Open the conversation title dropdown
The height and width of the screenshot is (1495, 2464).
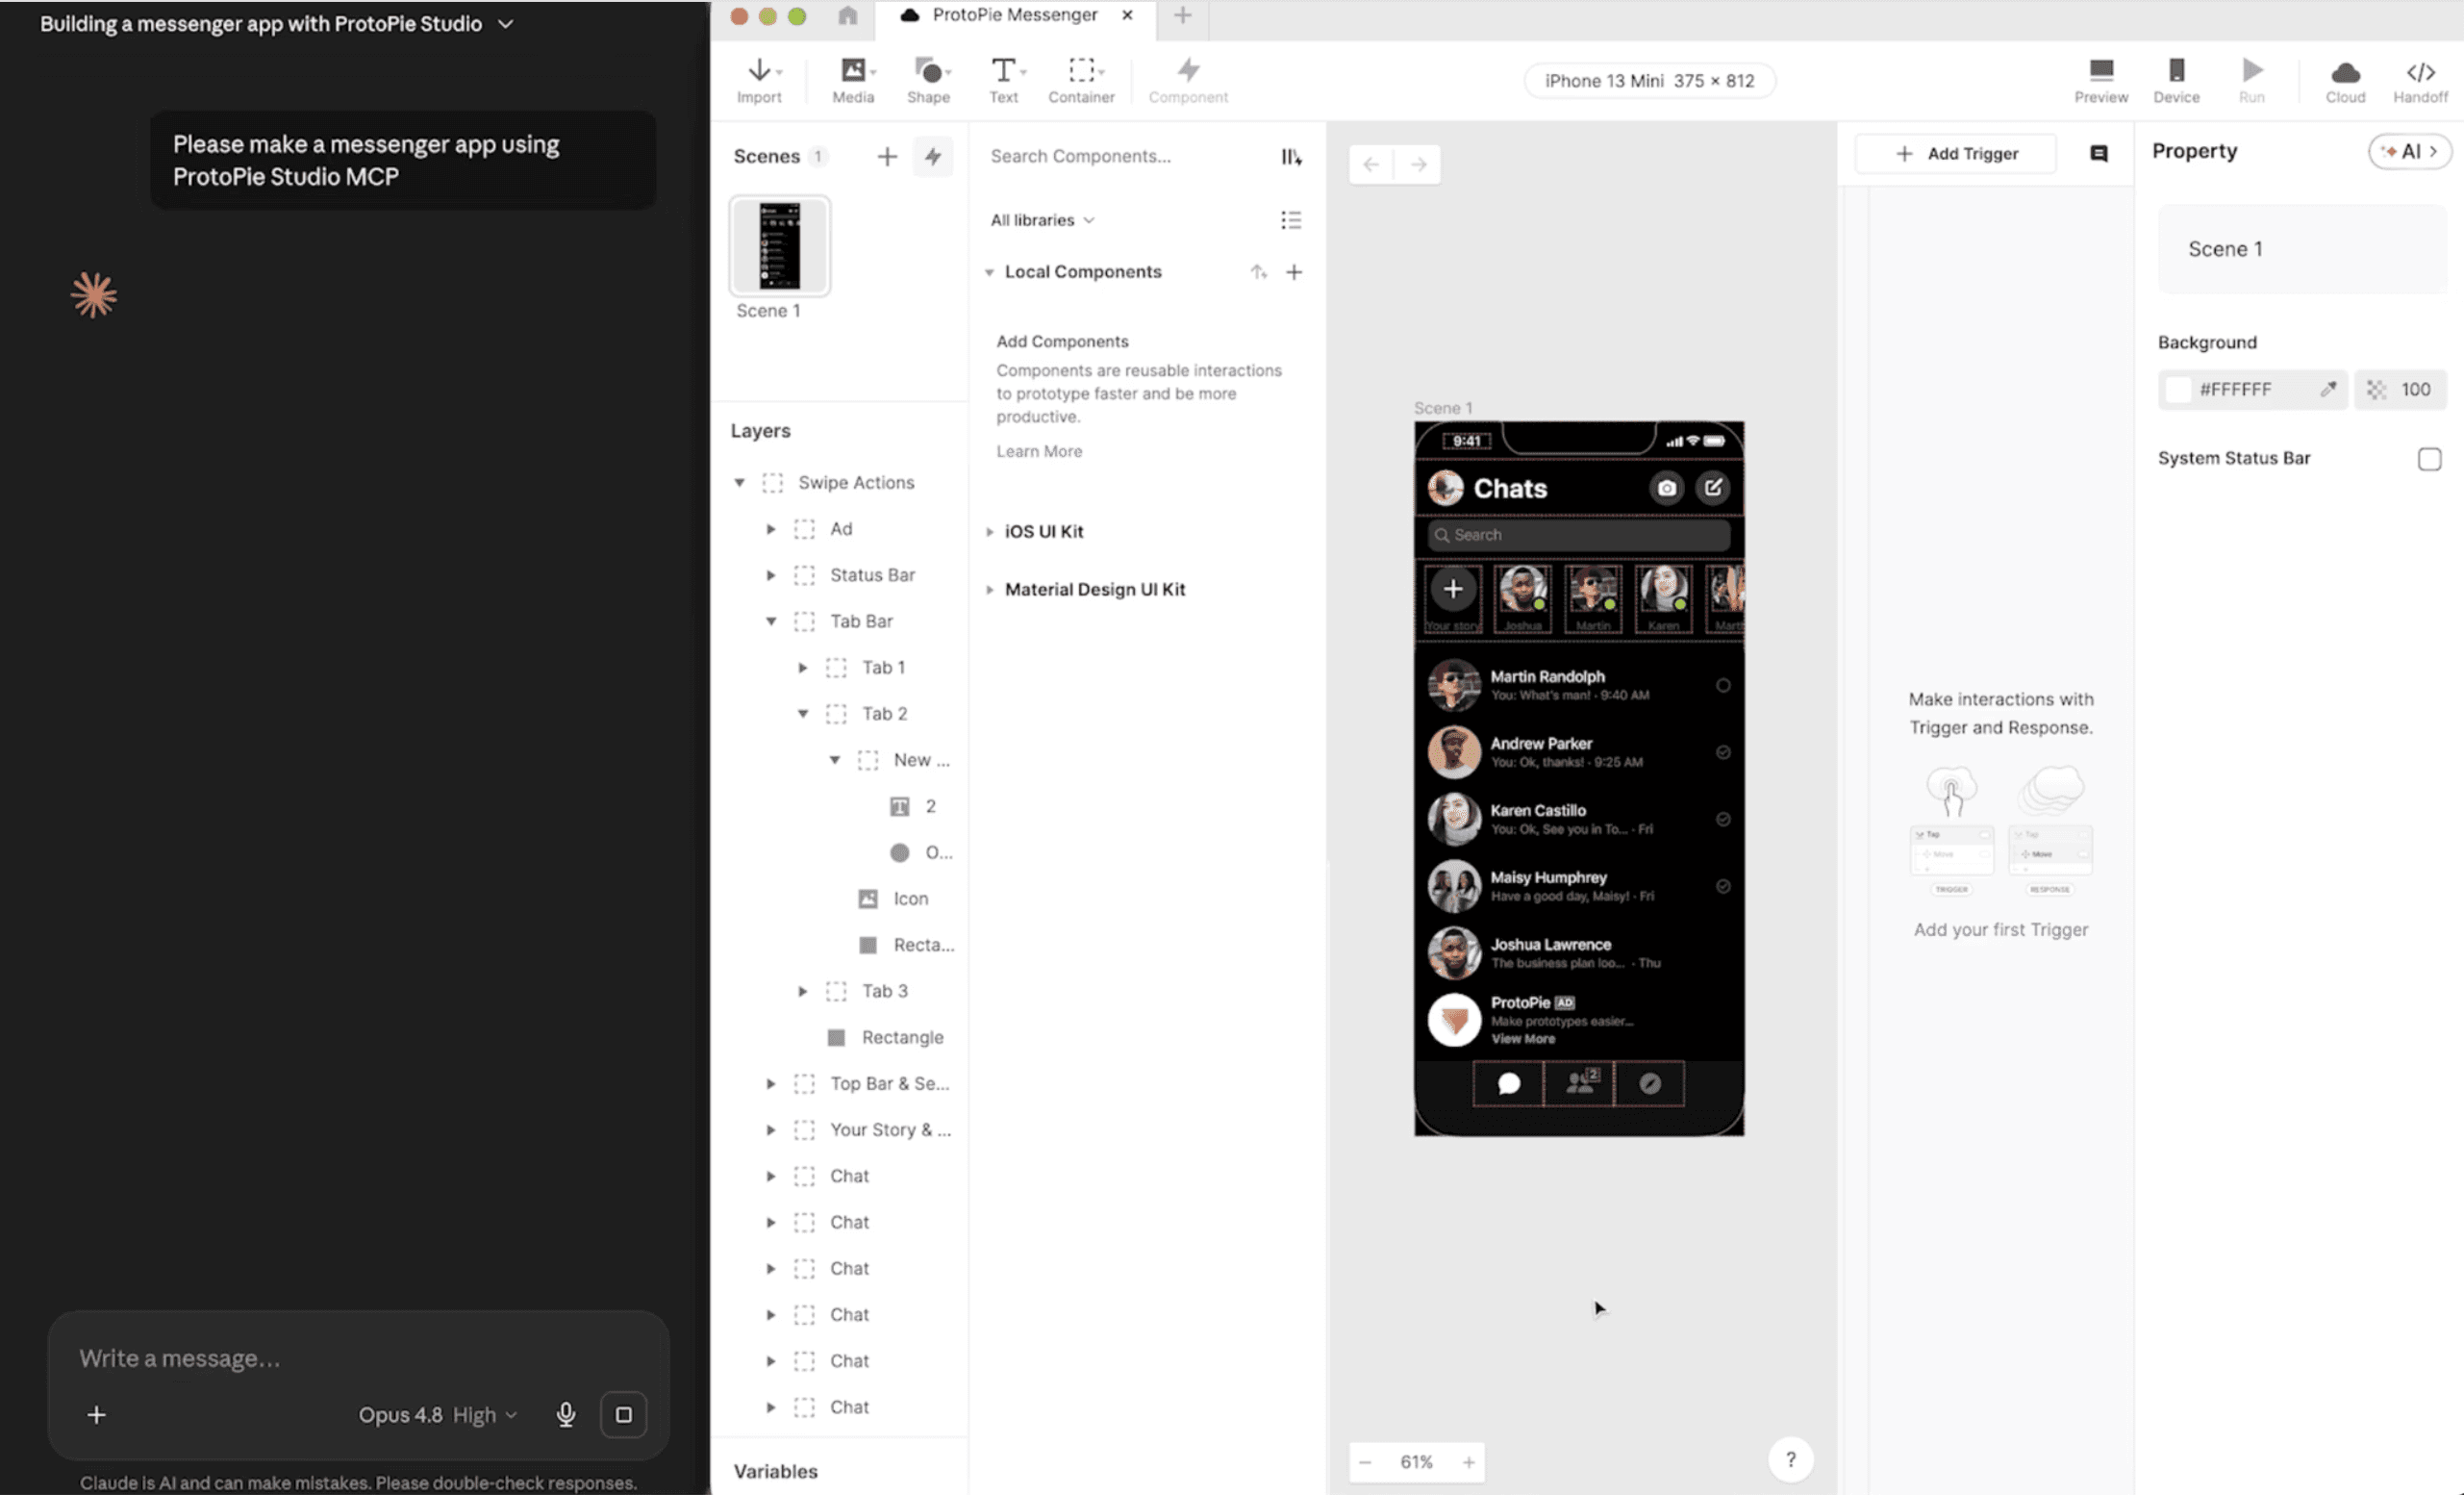506,23
